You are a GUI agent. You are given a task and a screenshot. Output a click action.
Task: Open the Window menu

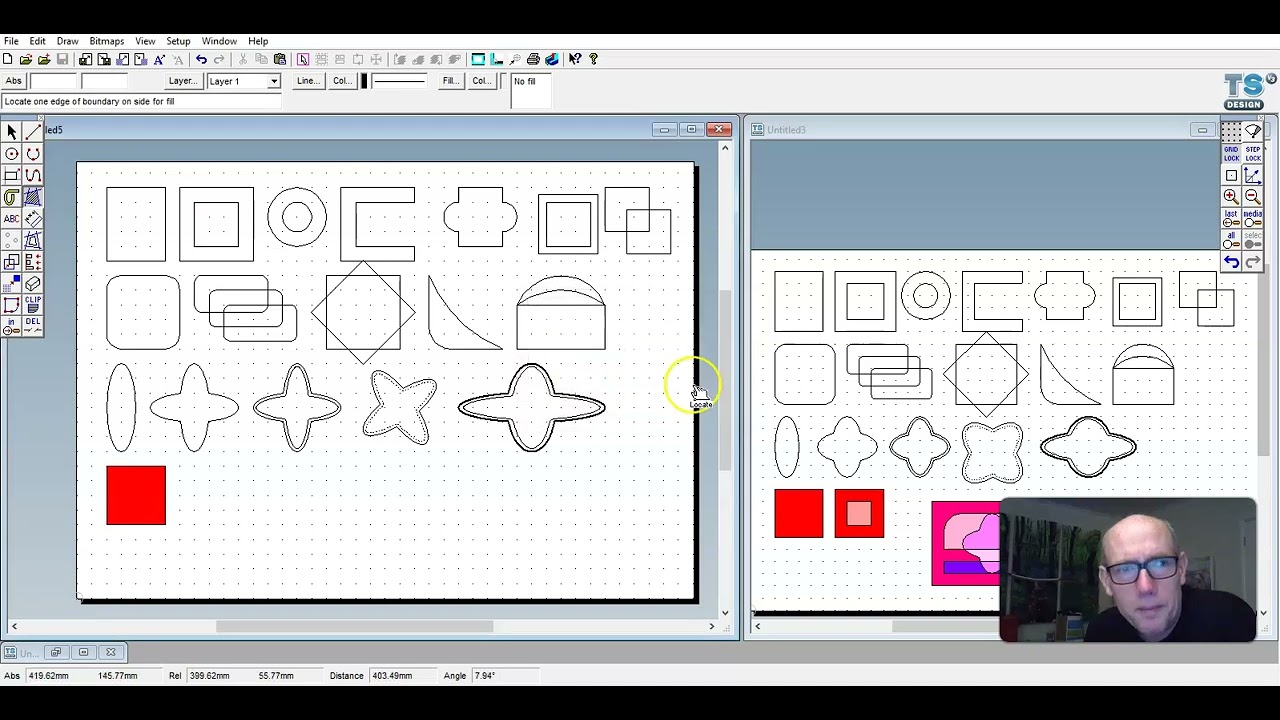219,41
